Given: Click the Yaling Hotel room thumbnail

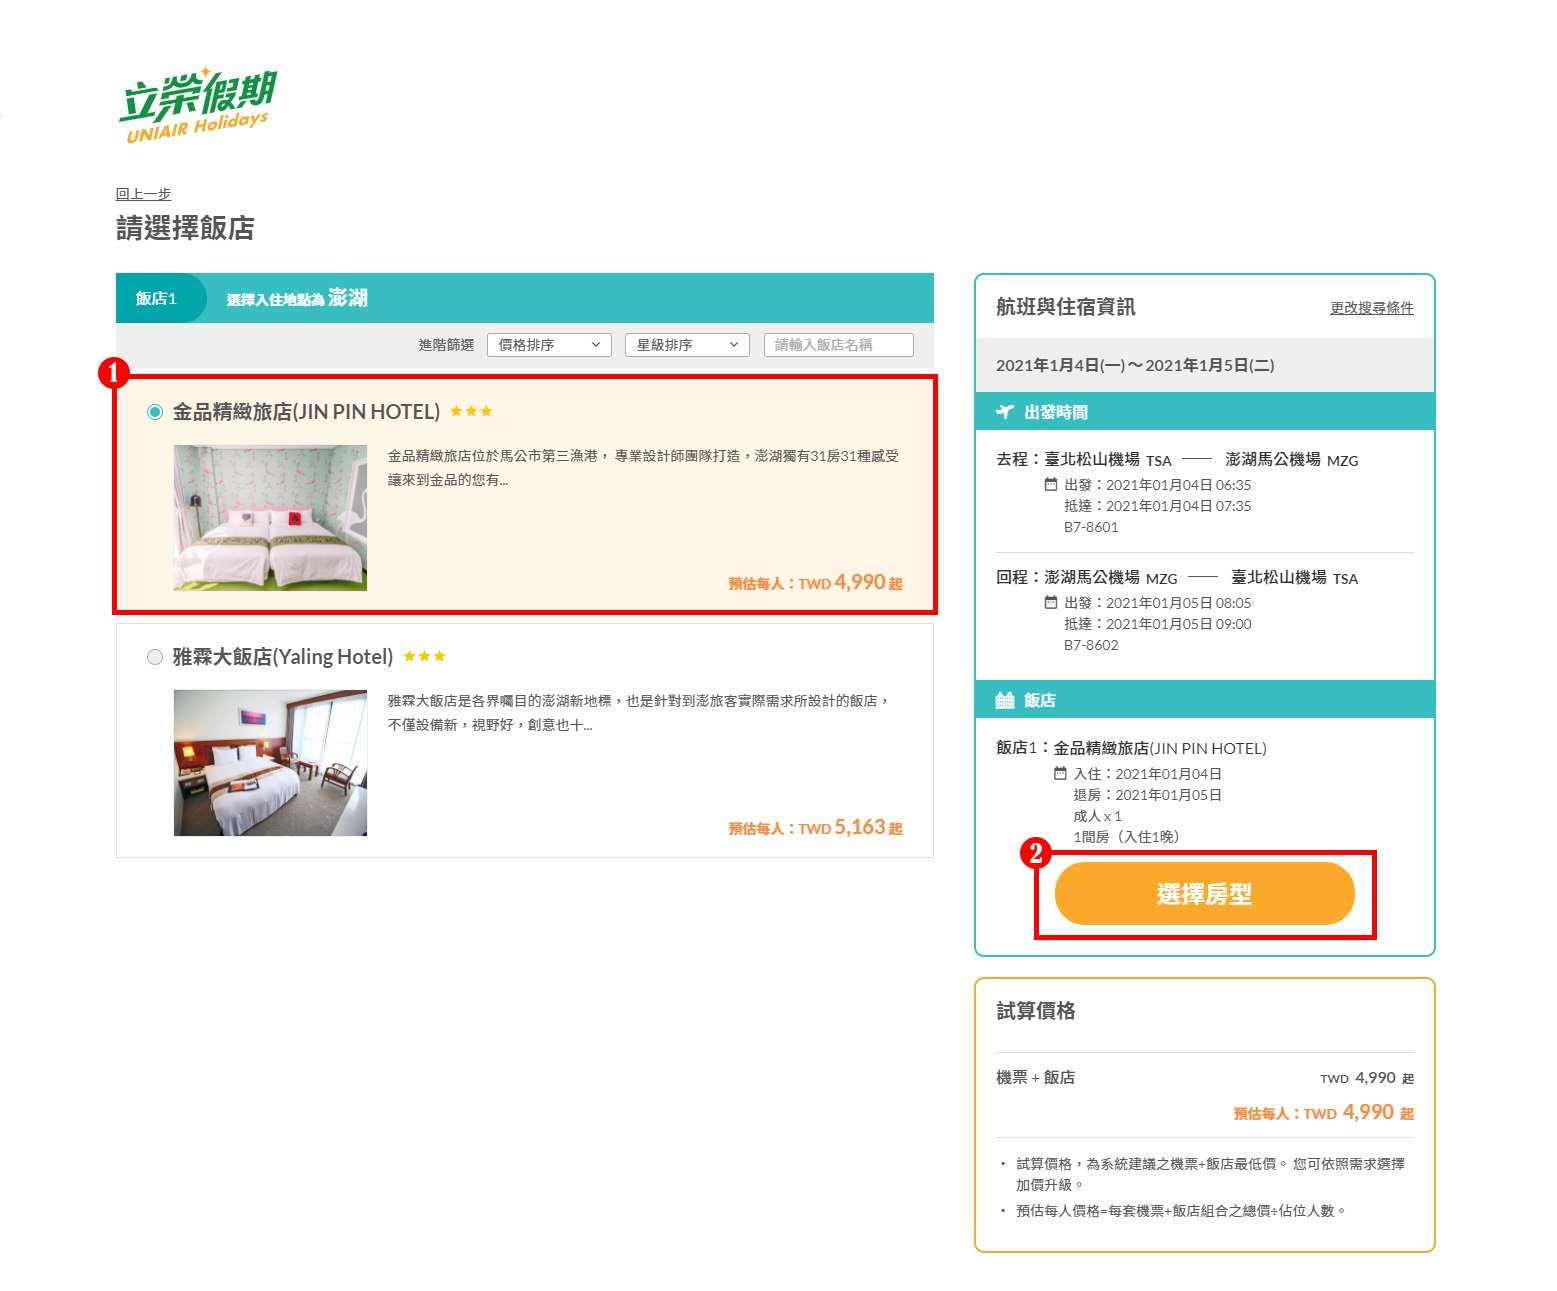Looking at the screenshot, I should pos(270,763).
